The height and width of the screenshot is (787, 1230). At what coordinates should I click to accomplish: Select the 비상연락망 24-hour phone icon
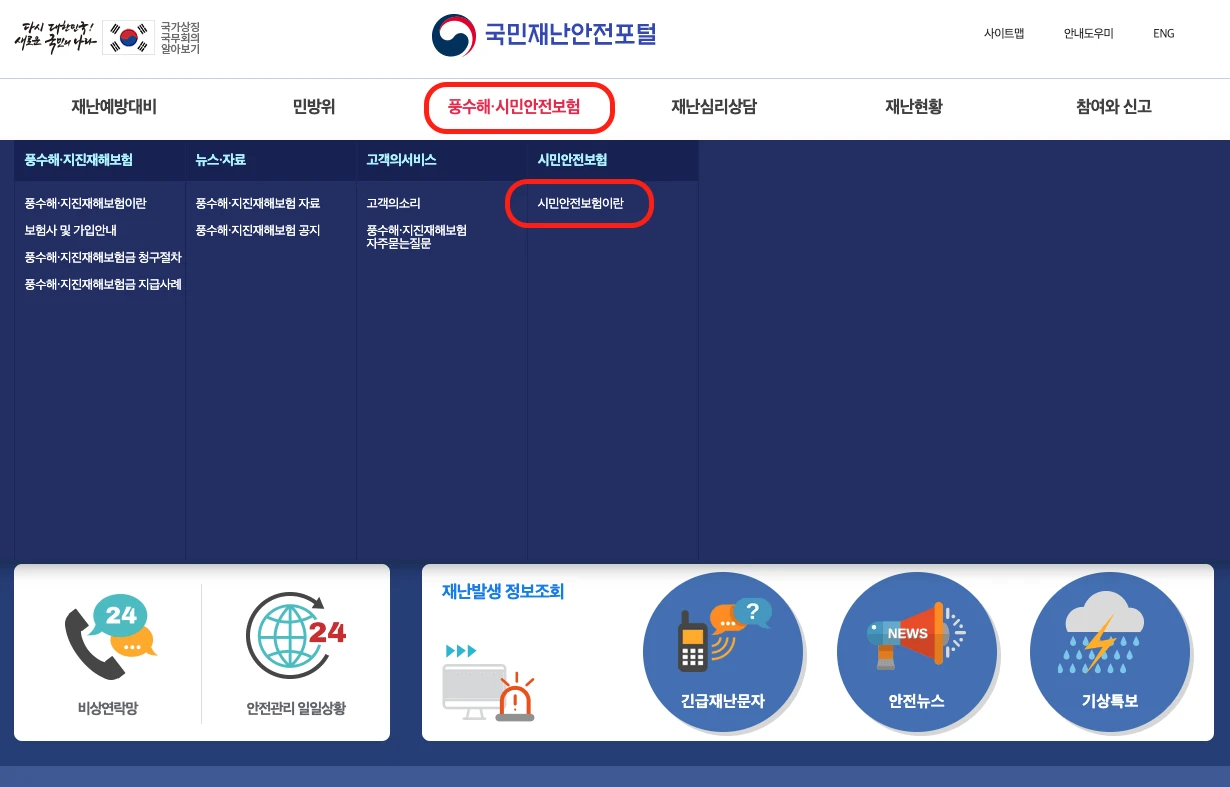105,635
